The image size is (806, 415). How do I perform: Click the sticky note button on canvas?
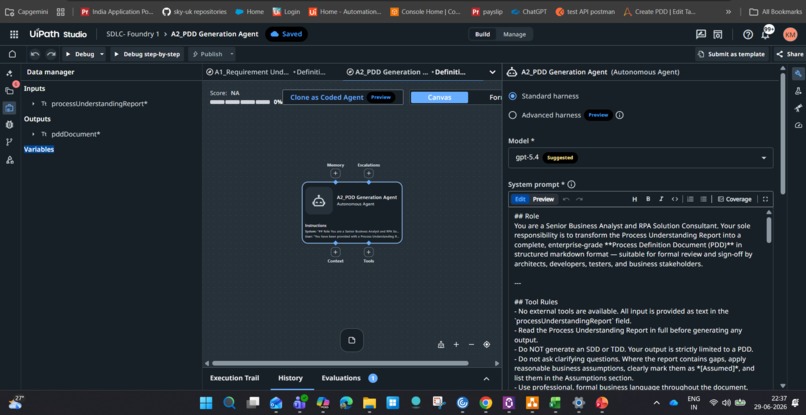[352, 340]
